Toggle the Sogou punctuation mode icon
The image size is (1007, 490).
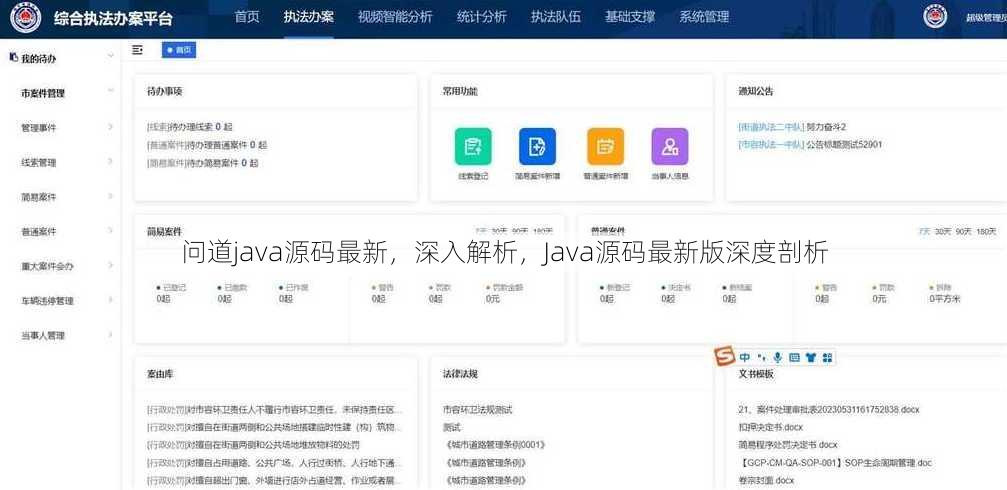(x=762, y=357)
